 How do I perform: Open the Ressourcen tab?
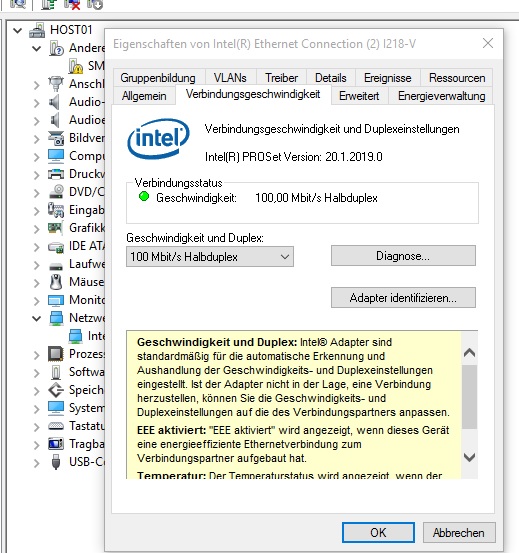[457, 78]
